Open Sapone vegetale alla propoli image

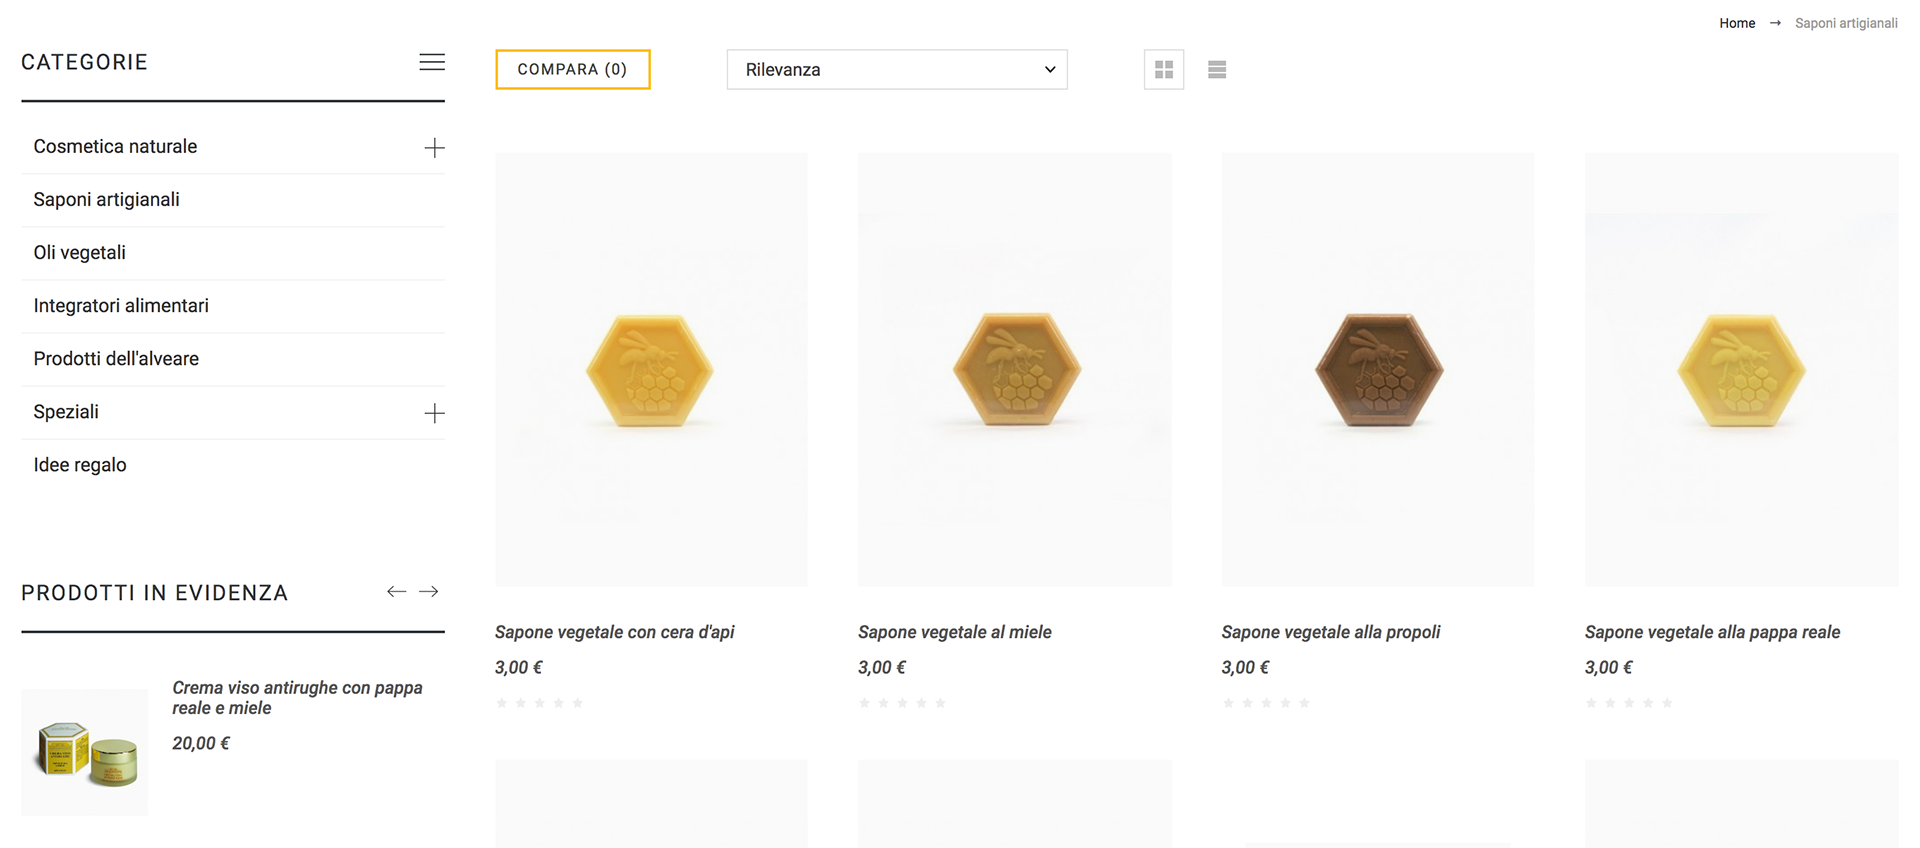(x=1378, y=370)
